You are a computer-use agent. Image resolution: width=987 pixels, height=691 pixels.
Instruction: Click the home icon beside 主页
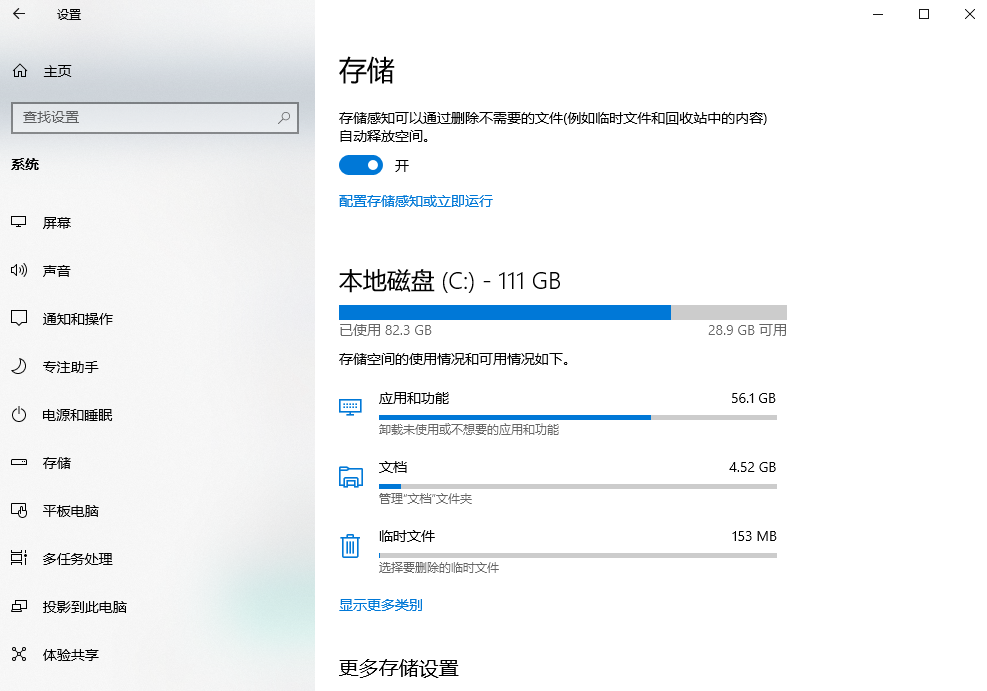20,71
